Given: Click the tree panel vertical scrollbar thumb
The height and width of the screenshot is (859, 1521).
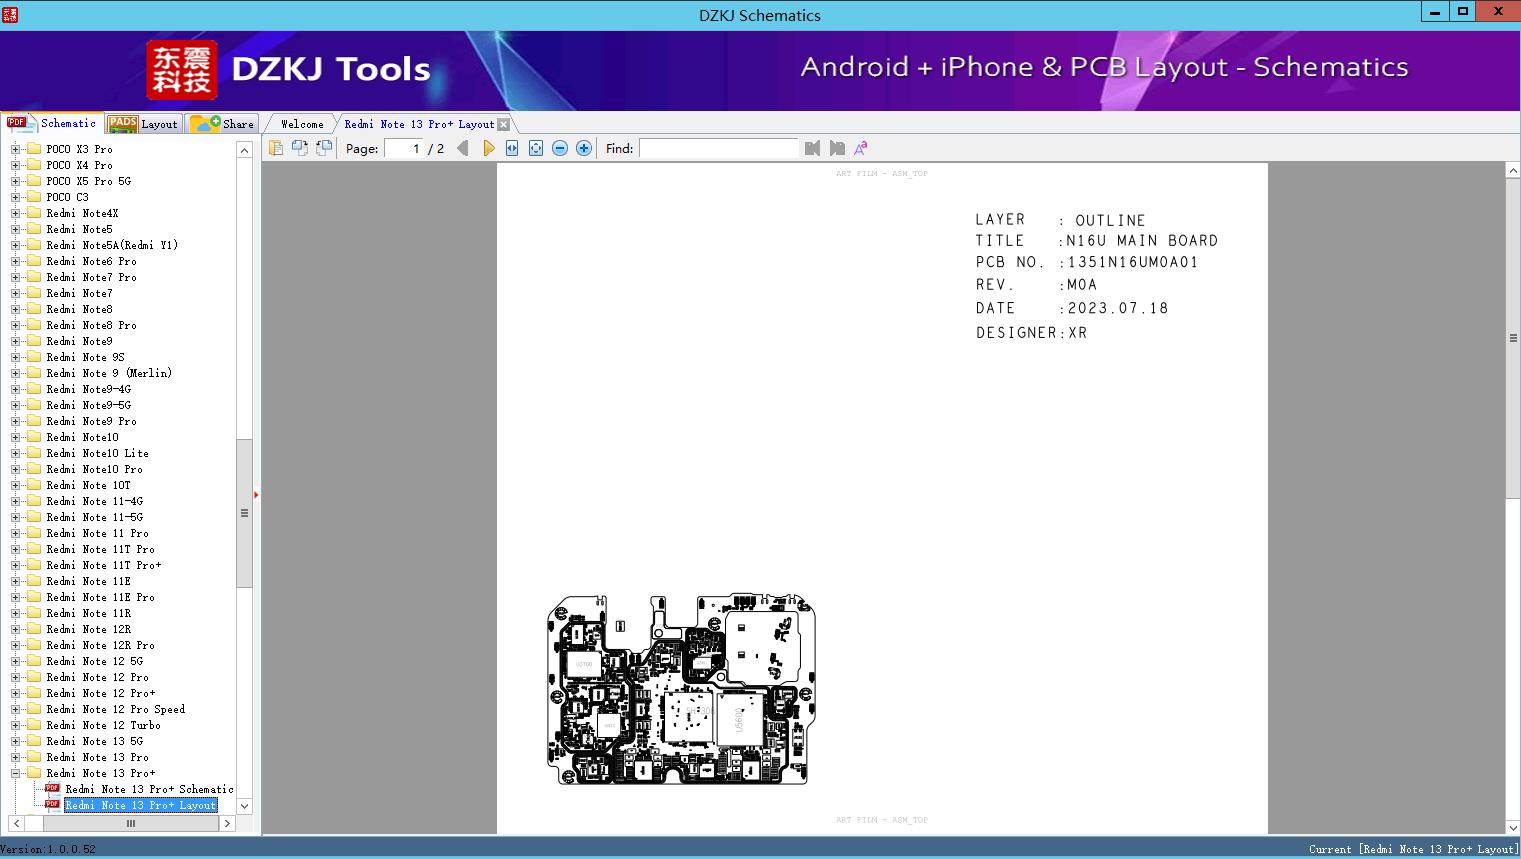Looking at the screenshot, I should [244, 513].
